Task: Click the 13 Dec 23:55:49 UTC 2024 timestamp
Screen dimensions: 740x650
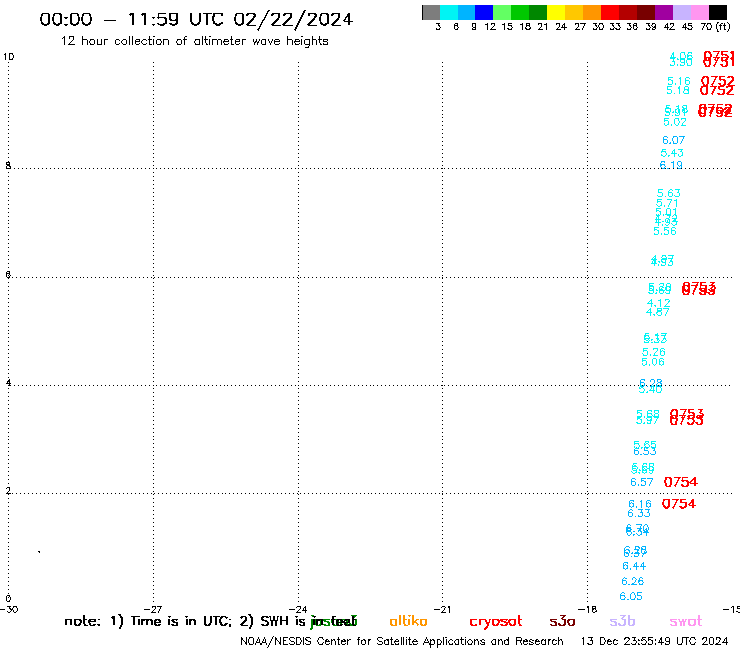Action: click(x=655, y=641)
